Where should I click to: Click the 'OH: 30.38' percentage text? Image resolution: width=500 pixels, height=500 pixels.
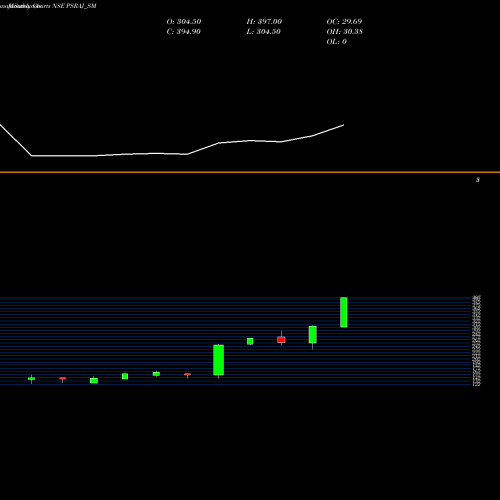[344, 32]
